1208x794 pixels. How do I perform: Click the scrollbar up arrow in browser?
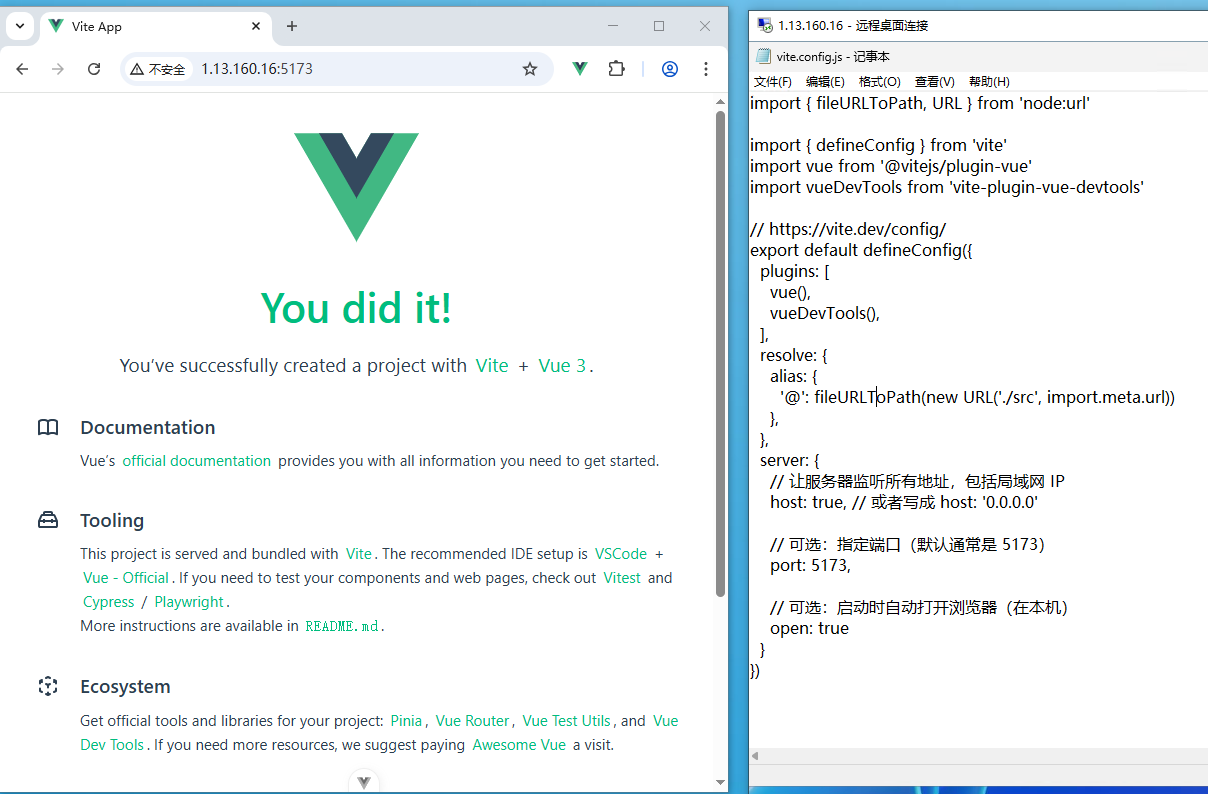pos(720,100)
